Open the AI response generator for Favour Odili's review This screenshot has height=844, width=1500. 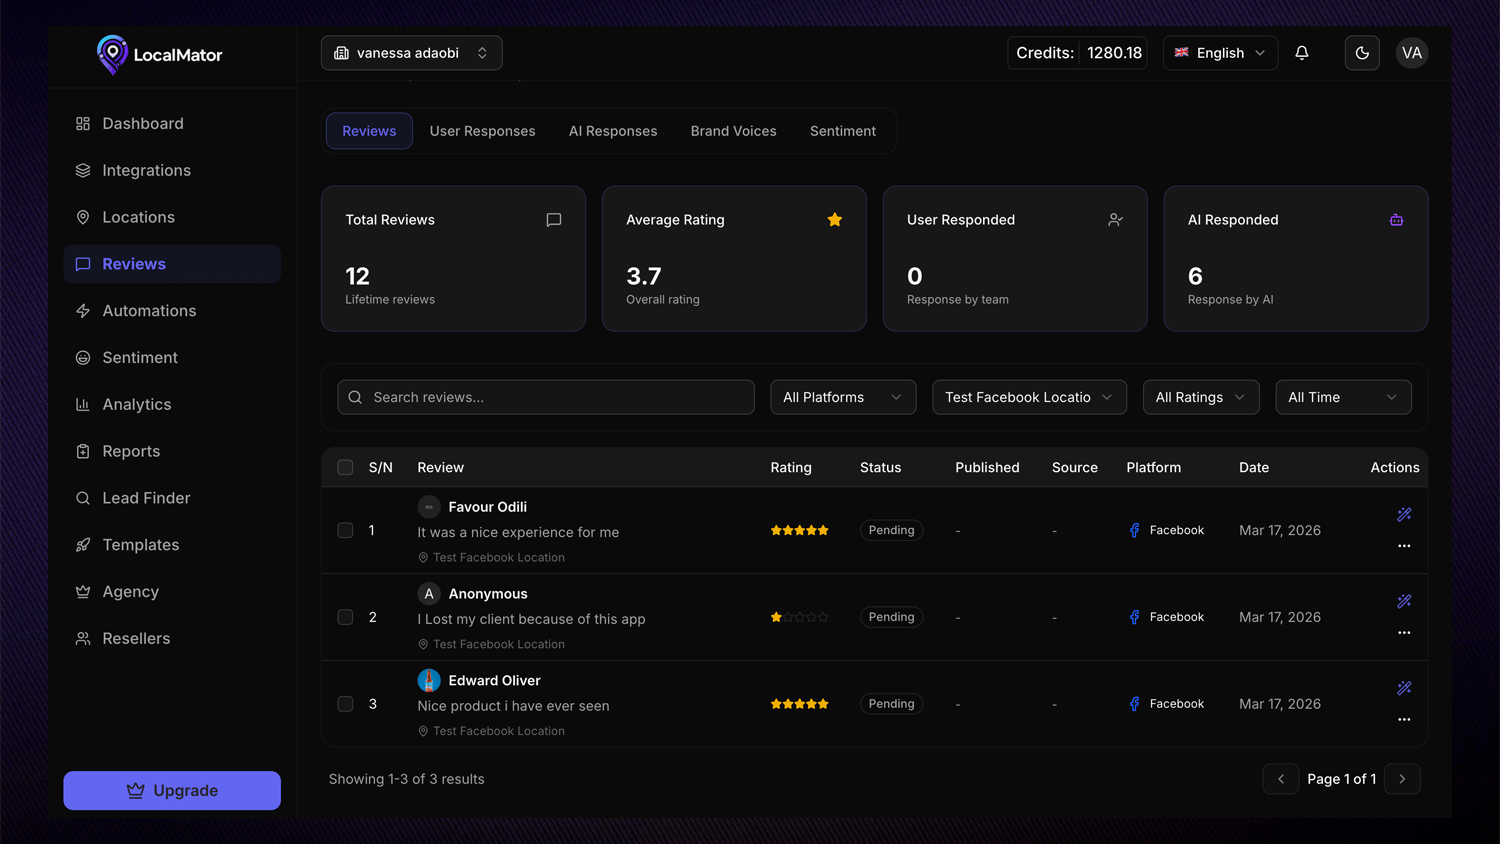click(1404, 514)
